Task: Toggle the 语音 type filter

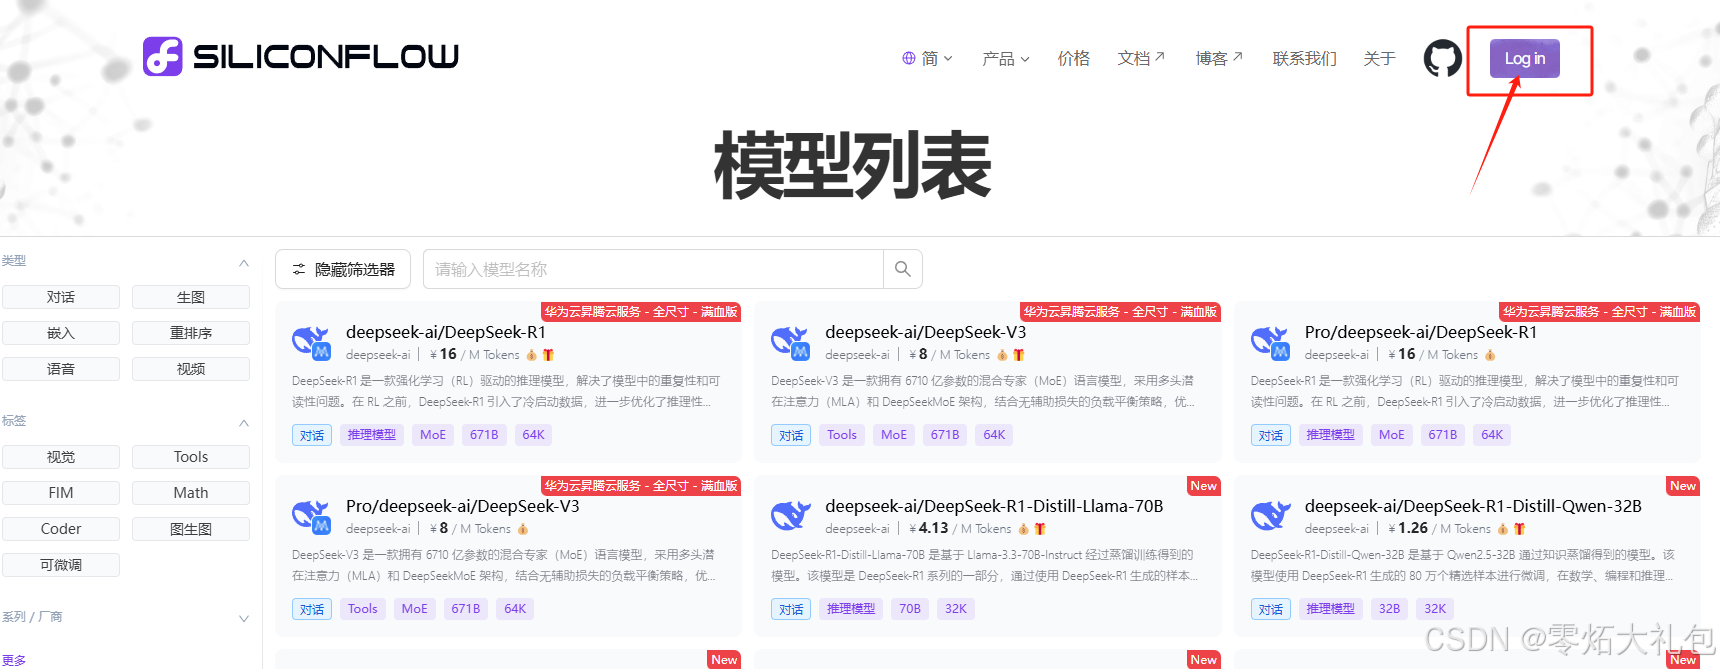Action: tap(61, 369)
